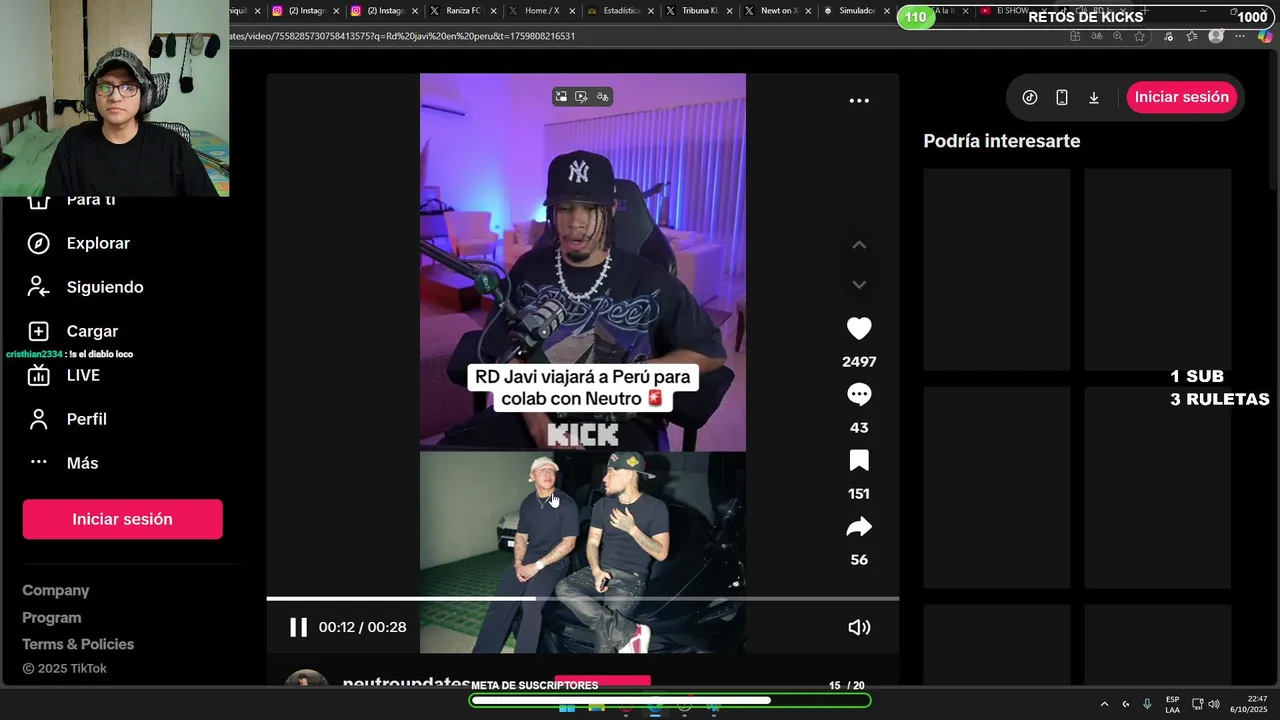Screen dimensions: 1280x720
Task: Click the Siguiendo person icon
Action: pyautogui.click(x=38, y=287)
